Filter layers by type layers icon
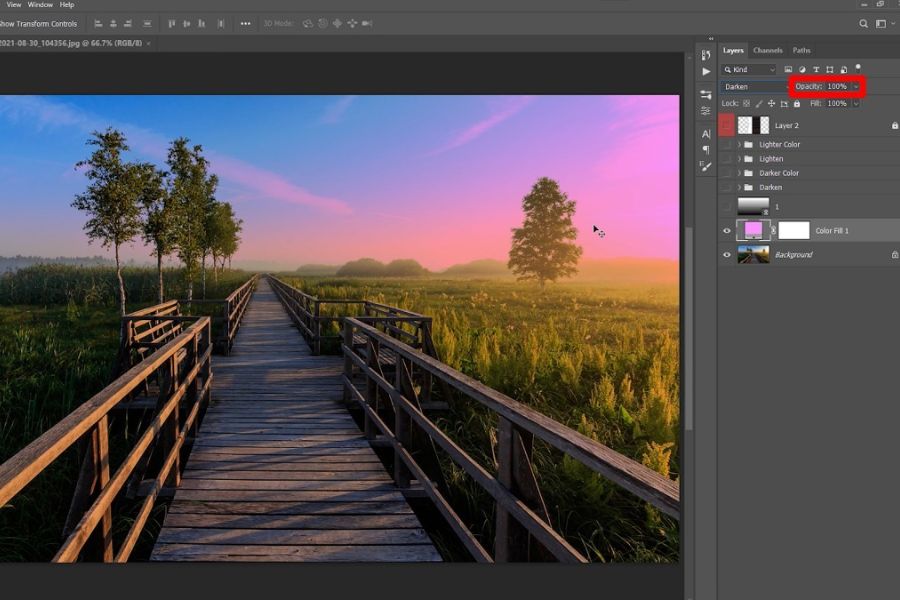900x600 pixels. [x=816, y=70]
